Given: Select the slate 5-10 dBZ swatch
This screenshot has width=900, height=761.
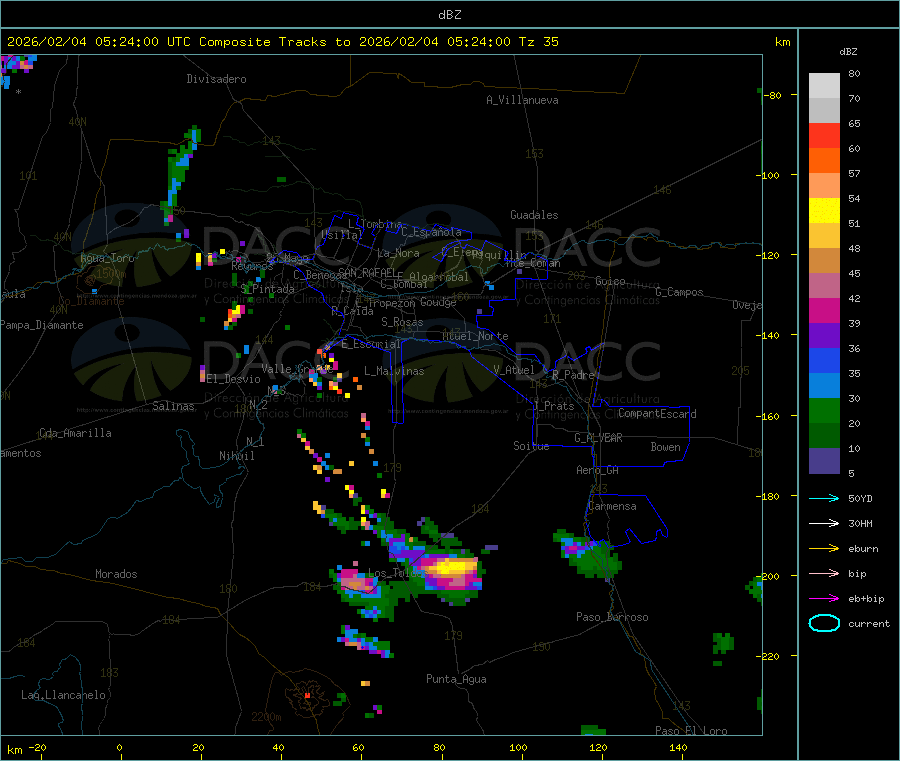Looking at the screenshot, I should coord(824,460).
